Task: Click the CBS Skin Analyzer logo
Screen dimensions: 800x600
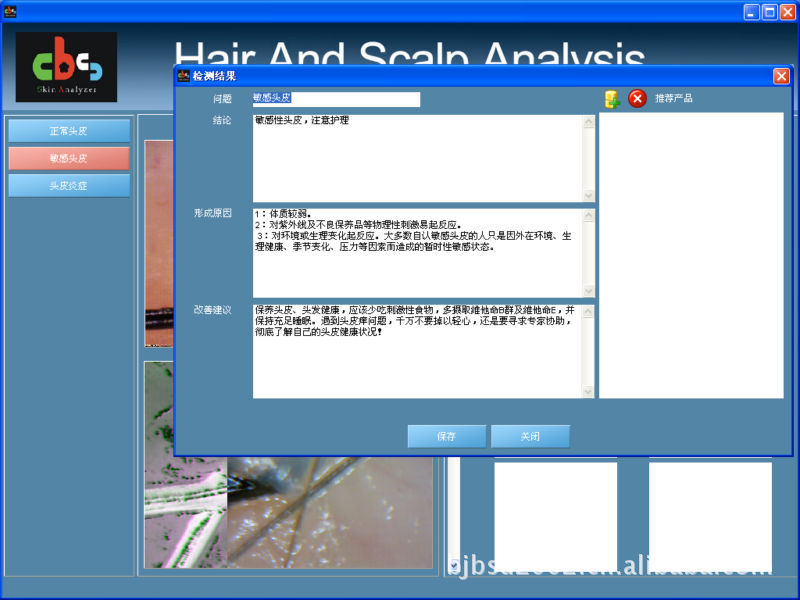Action: (x=66, y=67)
